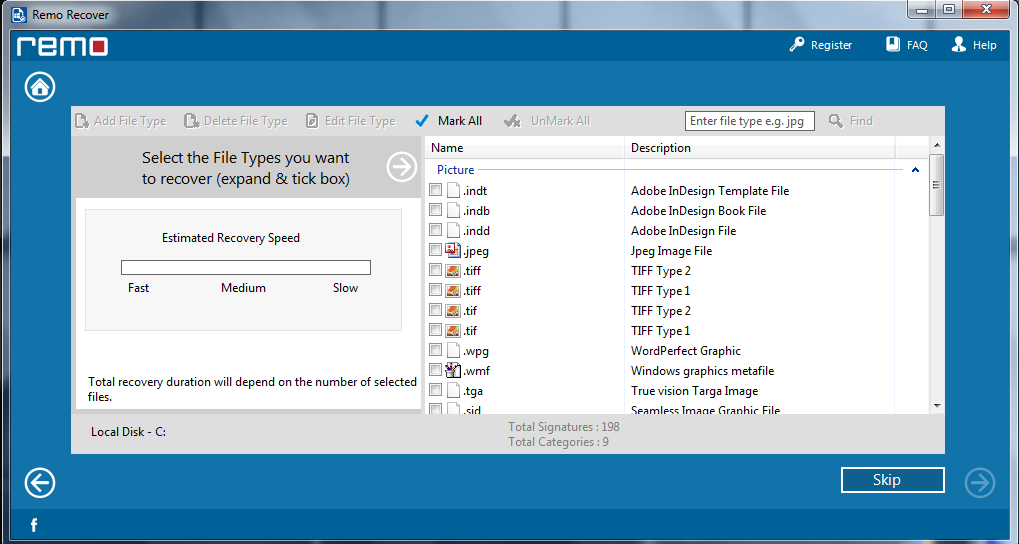The height and width of the screenshot is (544, 1019).
Task: Select Adobe InDesign Book File description
Action: pos(699,211)
